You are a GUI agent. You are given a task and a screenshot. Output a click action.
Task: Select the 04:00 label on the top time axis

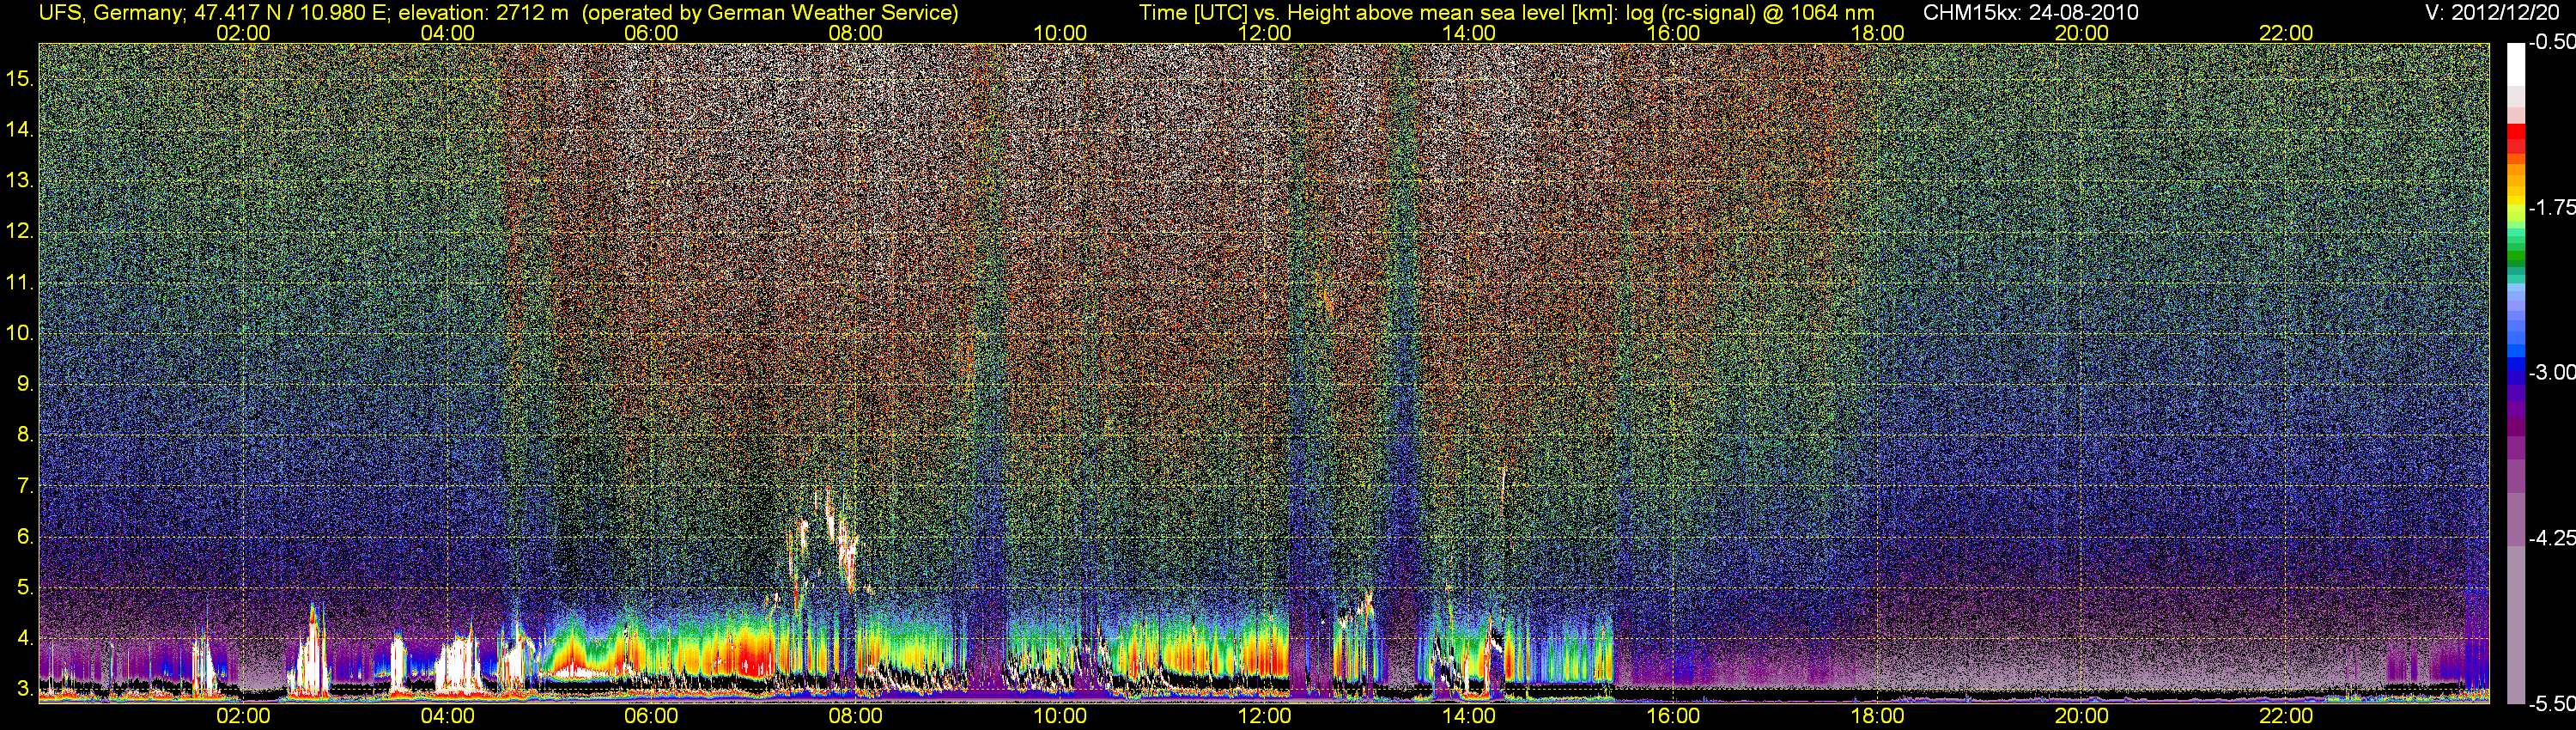[447, 33]
